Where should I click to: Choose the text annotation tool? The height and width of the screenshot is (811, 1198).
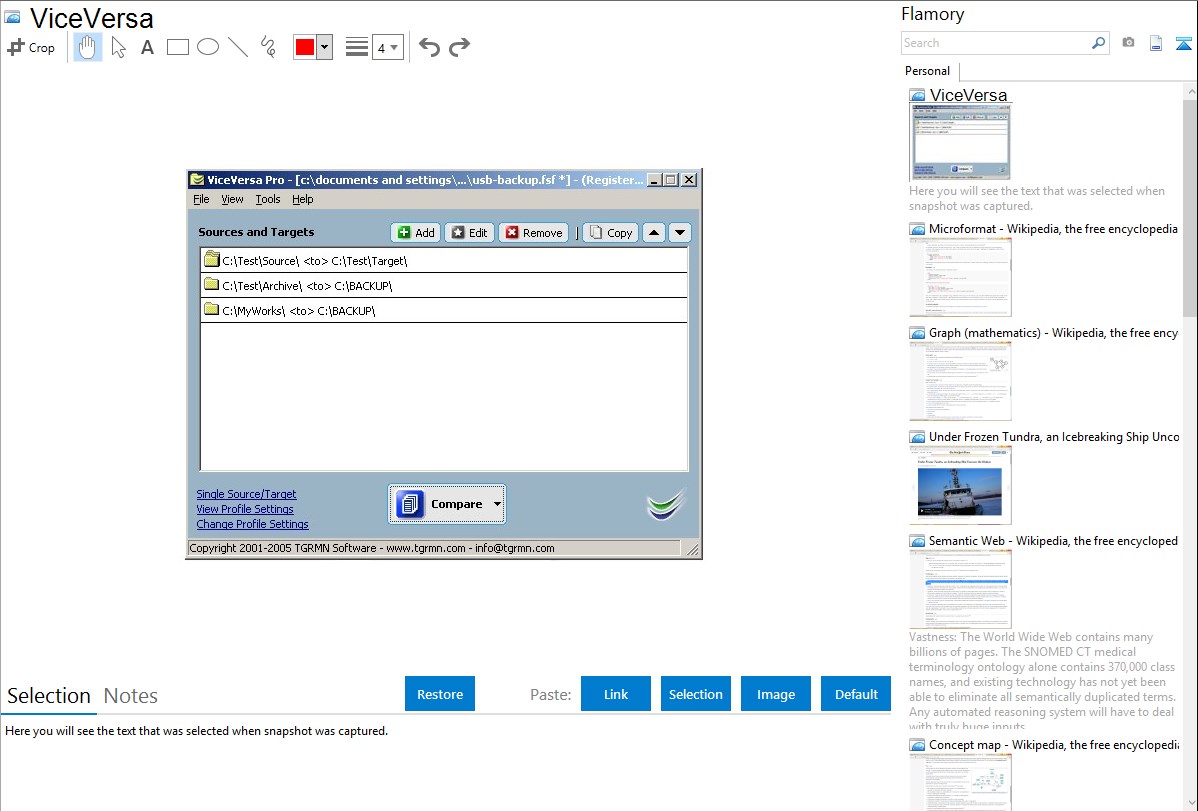[x=147, y=47]
